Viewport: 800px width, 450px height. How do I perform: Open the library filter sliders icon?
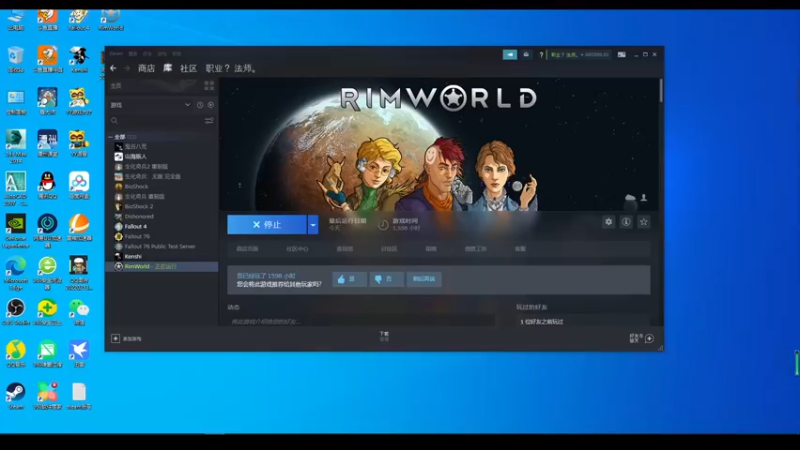click(209, 121)
